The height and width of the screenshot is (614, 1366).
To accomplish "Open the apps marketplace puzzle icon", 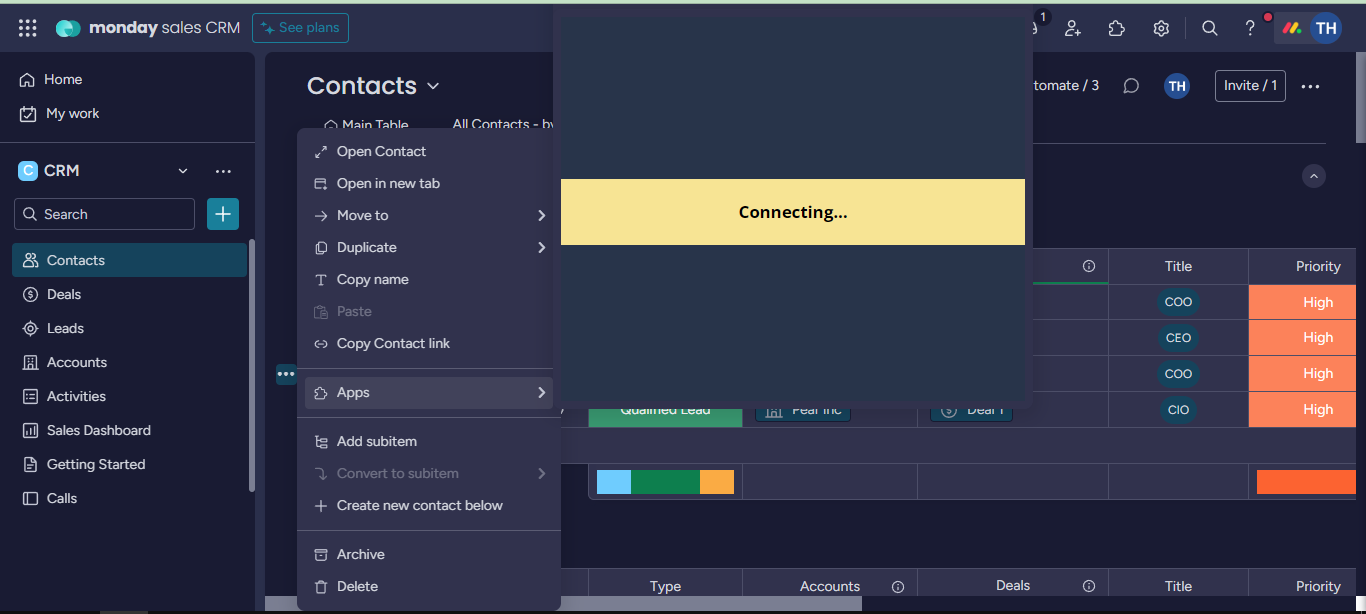I will (1117, 28).
